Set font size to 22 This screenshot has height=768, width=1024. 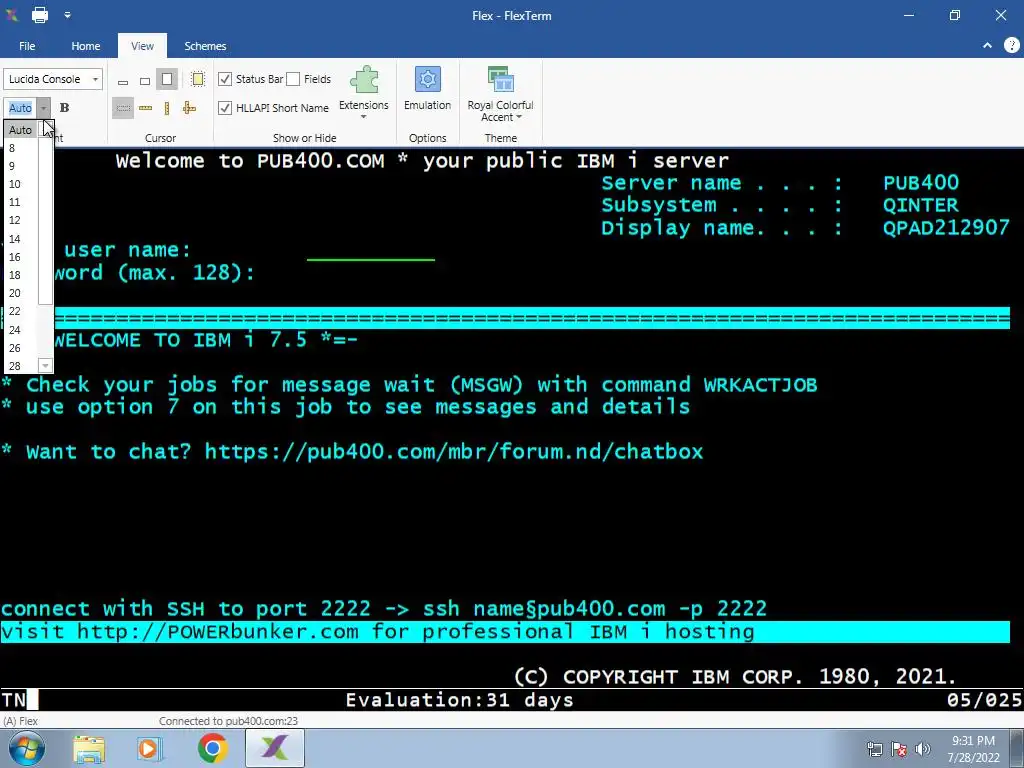coord(21,312)
